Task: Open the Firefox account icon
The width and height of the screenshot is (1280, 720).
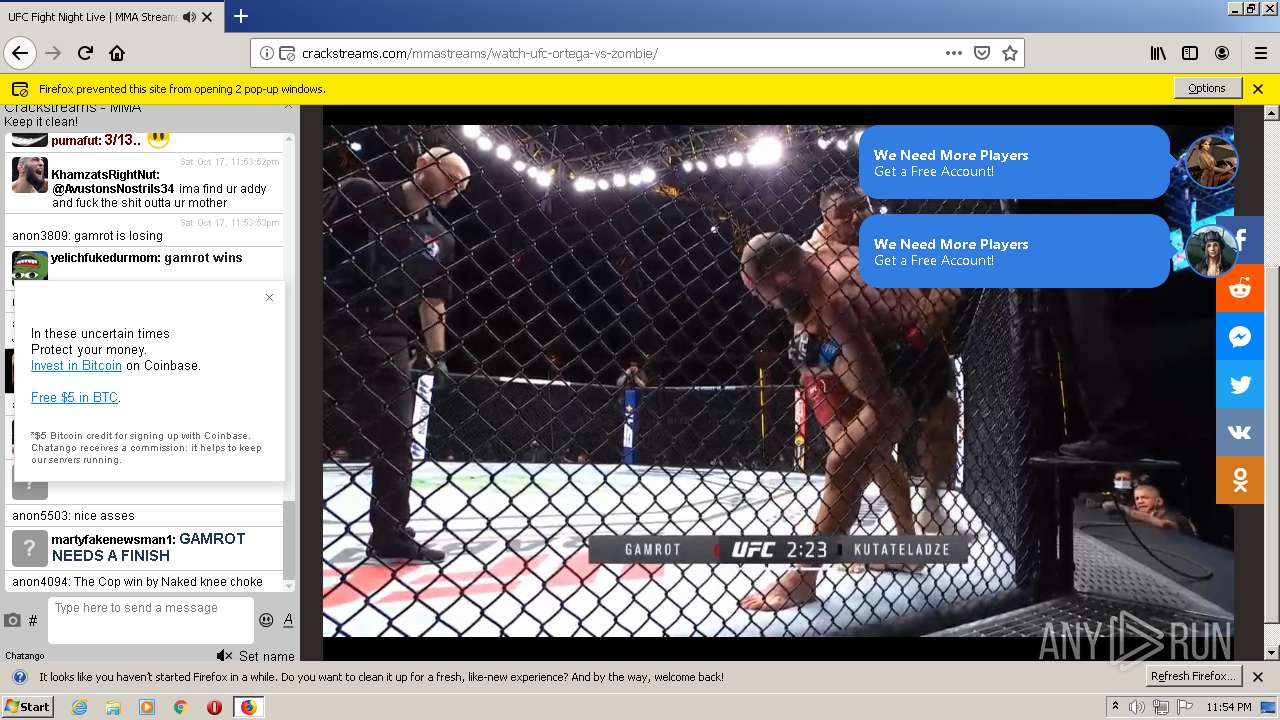Action: 1222,53
